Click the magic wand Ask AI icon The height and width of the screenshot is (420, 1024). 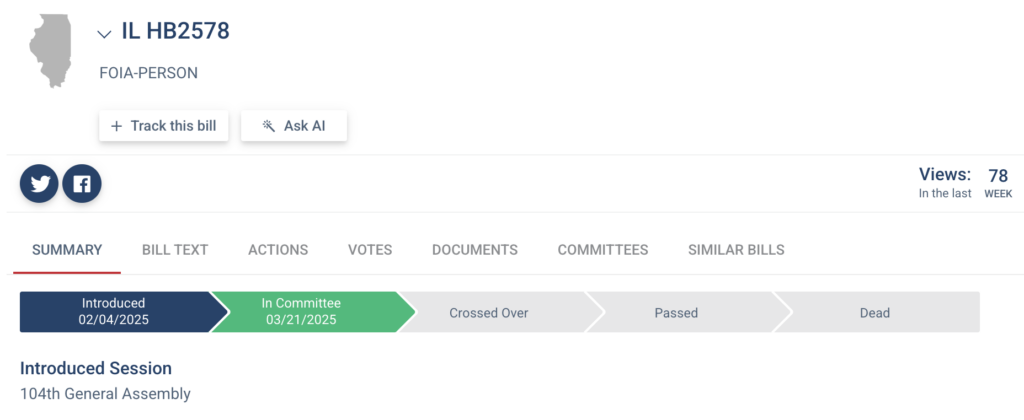pyautogui.click(x=268, y=126)
